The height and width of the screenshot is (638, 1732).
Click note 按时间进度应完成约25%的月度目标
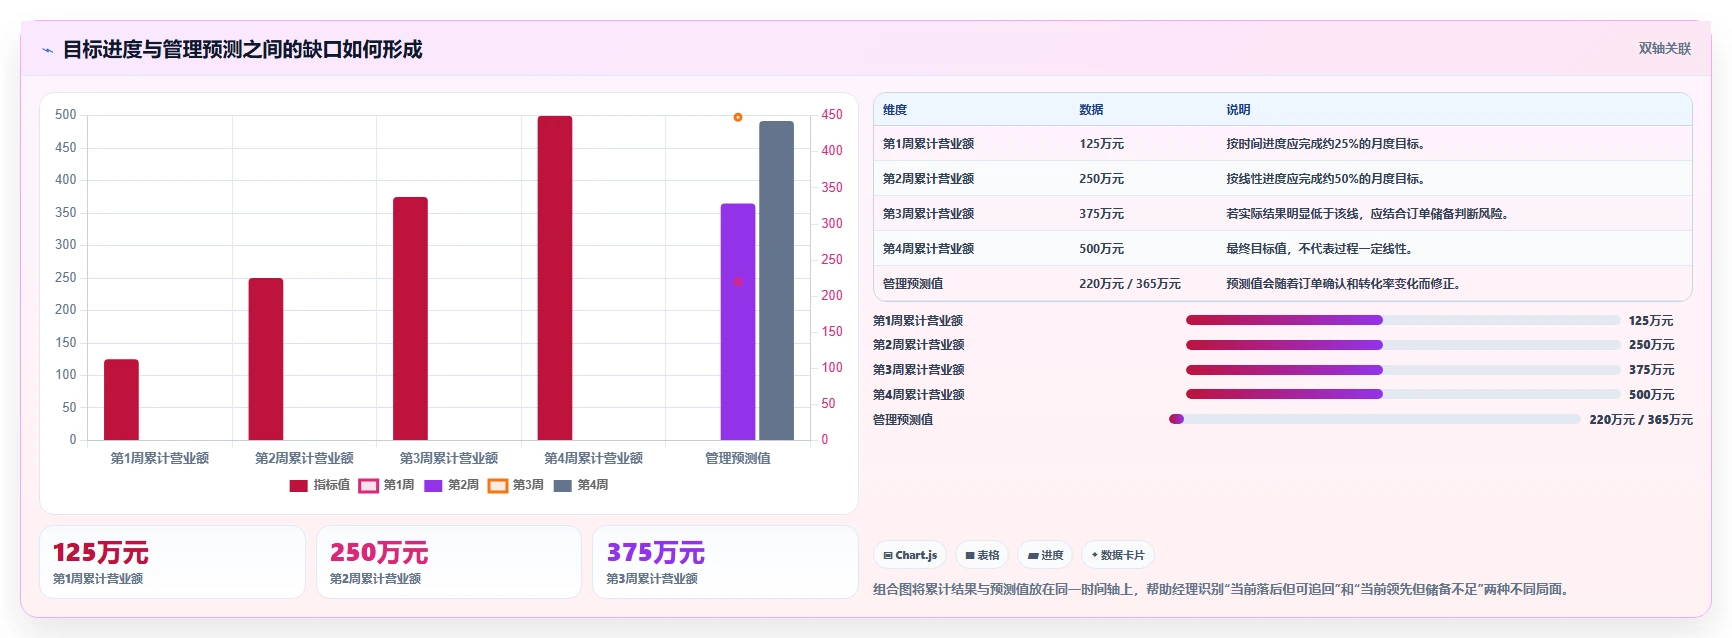point(1325,144)
